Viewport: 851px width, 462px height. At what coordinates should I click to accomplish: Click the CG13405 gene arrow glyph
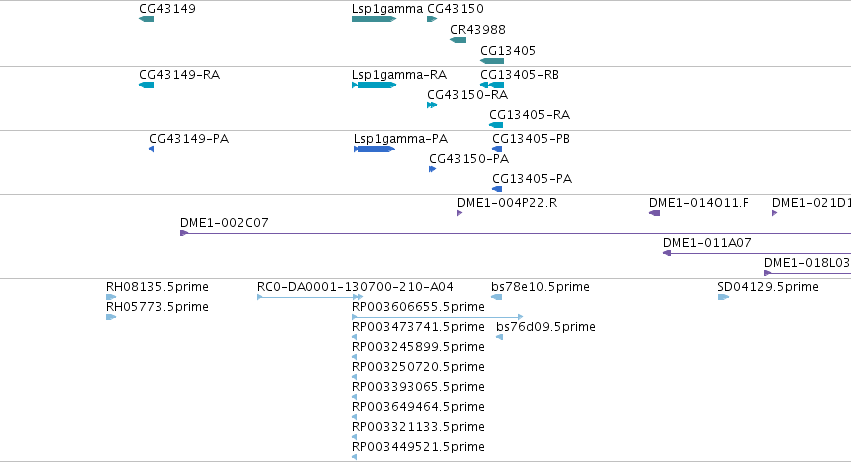coord(492,61)
